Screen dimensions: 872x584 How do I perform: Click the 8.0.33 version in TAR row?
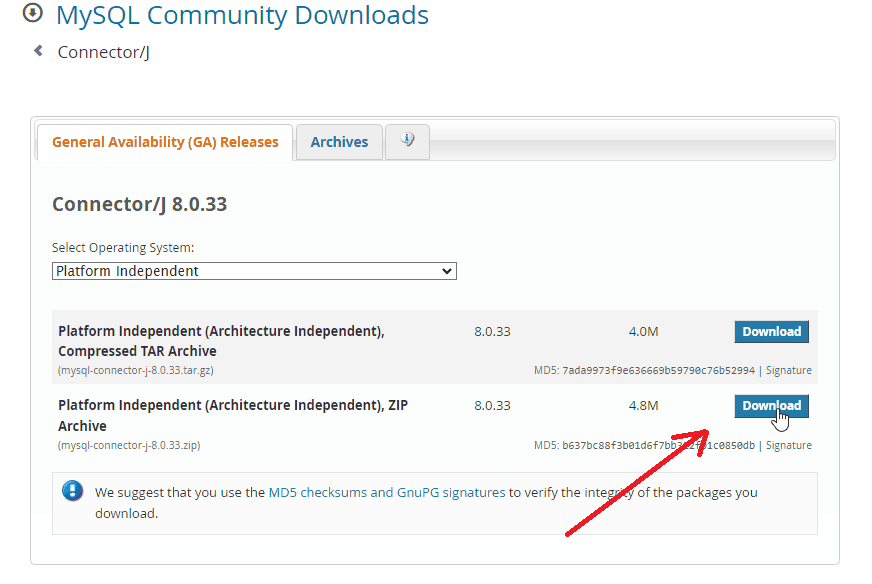pos(492,332)
